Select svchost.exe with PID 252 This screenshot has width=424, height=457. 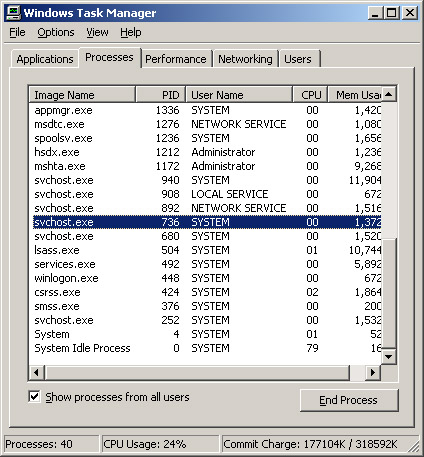tap(207, 320)
